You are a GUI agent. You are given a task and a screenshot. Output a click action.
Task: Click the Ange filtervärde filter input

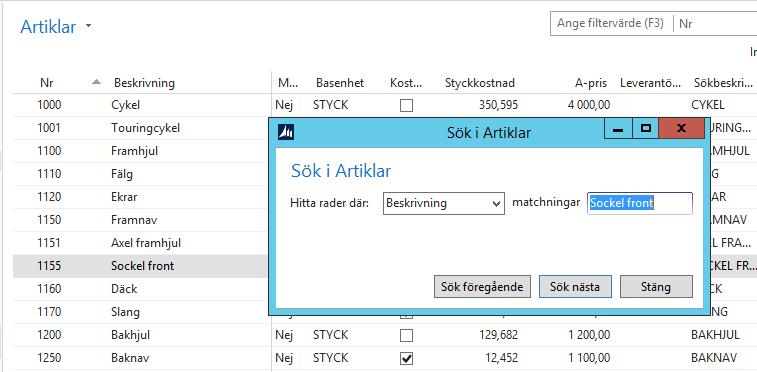[611, 23]
